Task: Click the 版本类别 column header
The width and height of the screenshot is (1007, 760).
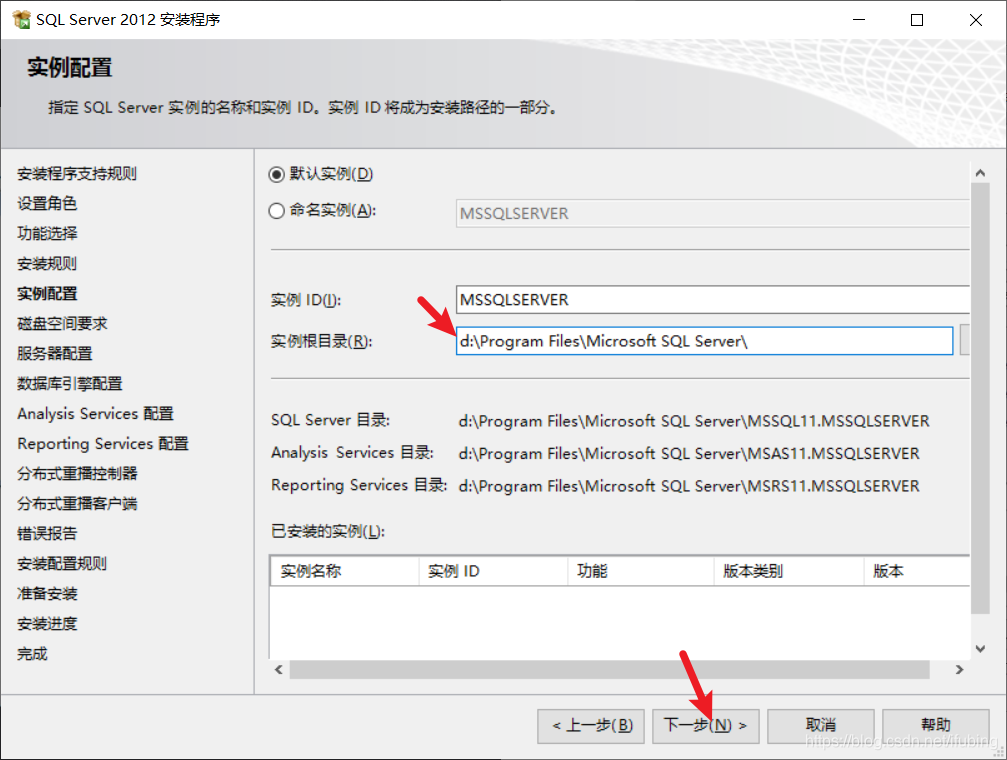Action: [x=789, y=570]
